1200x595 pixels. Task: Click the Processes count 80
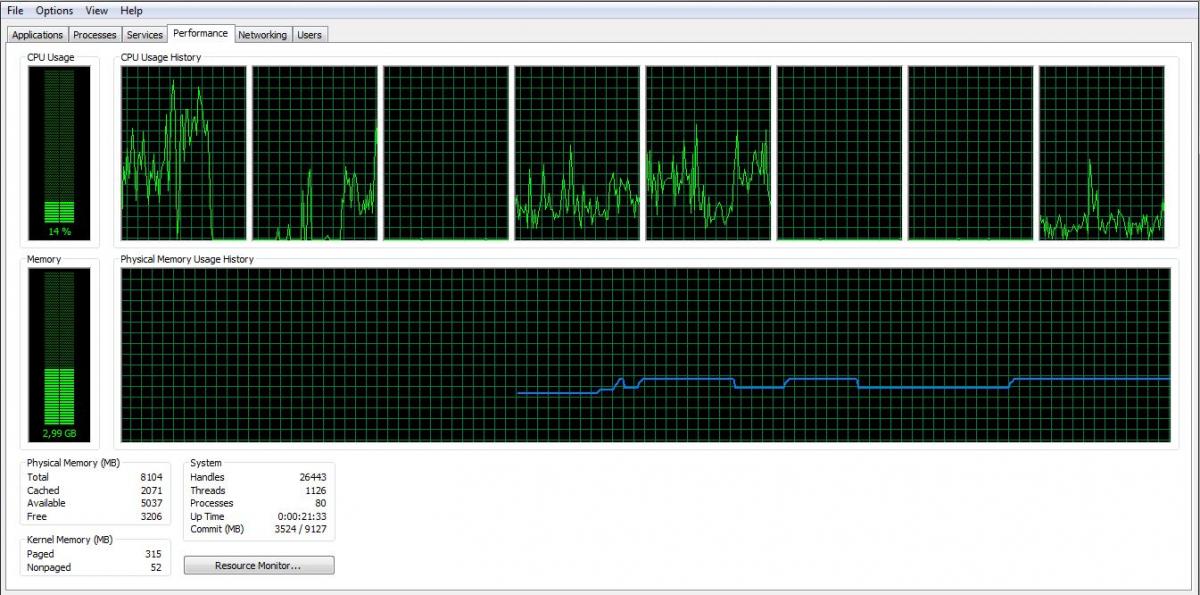pos(321,504)
